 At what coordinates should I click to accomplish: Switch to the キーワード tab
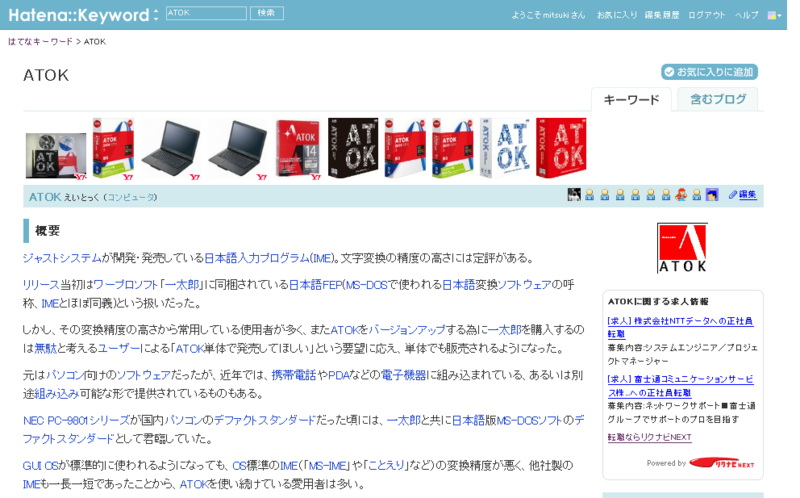pyautogui.click(x=631, y=99)
